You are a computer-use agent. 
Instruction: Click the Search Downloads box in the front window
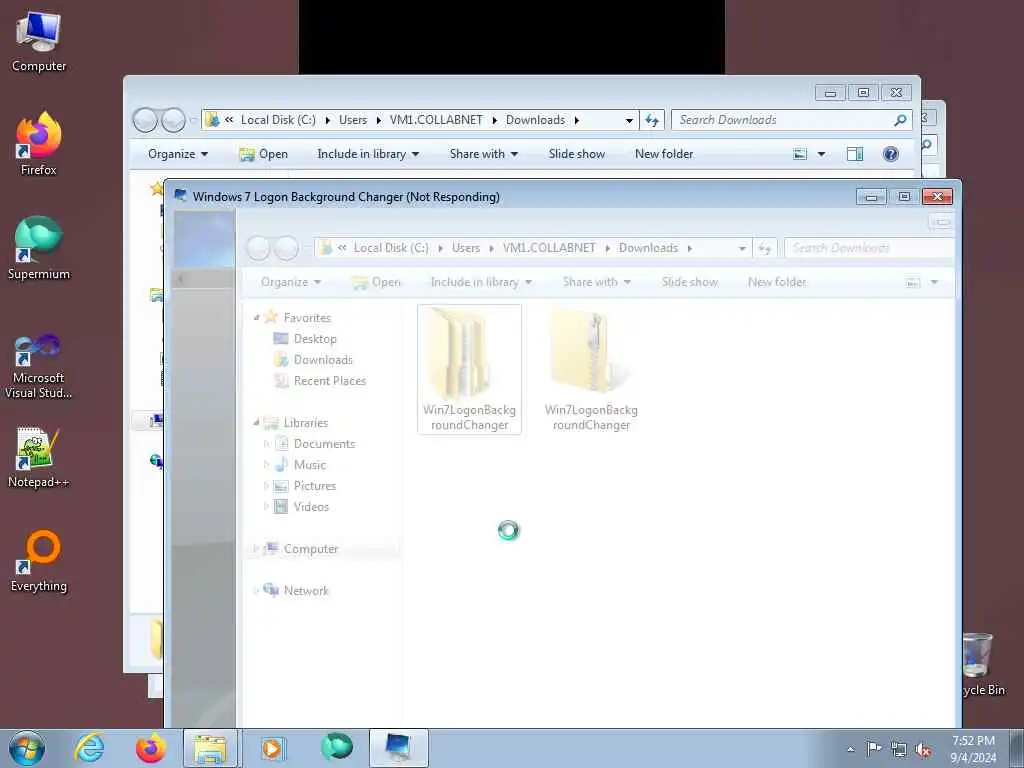coord(869,248)
